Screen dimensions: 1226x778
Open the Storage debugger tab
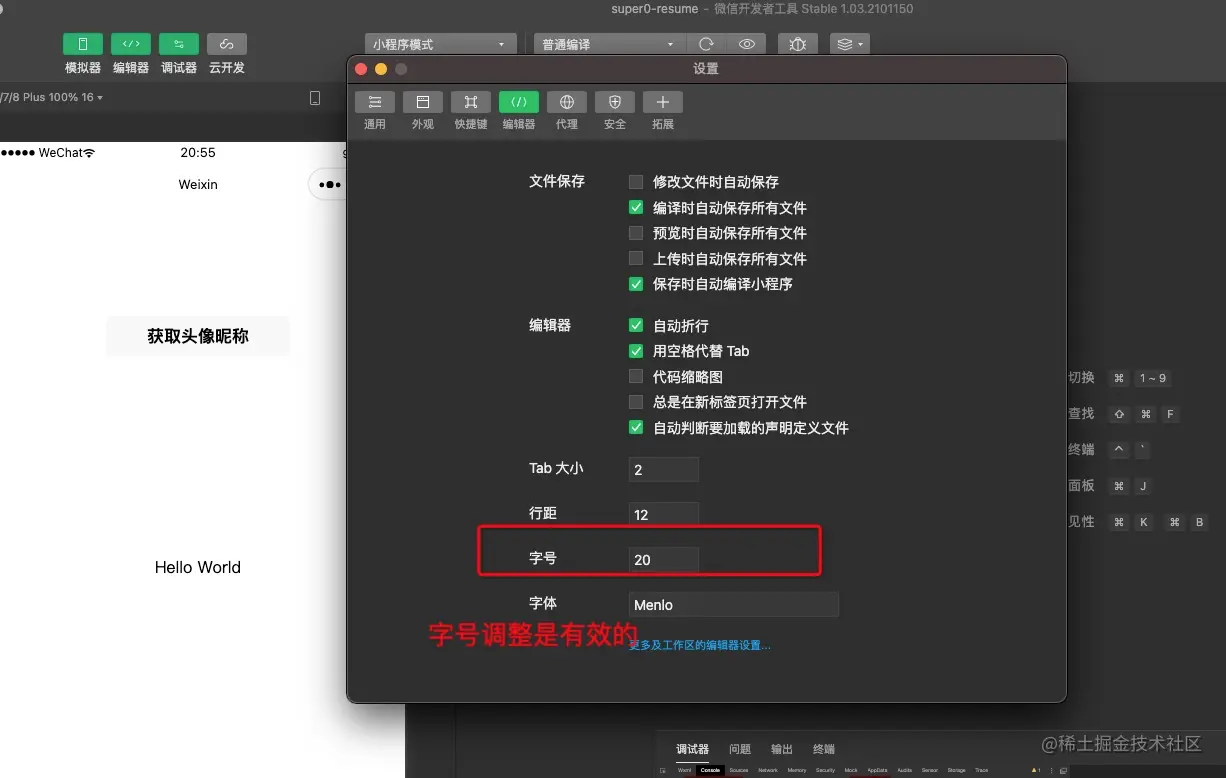click(x=957, y=770)
